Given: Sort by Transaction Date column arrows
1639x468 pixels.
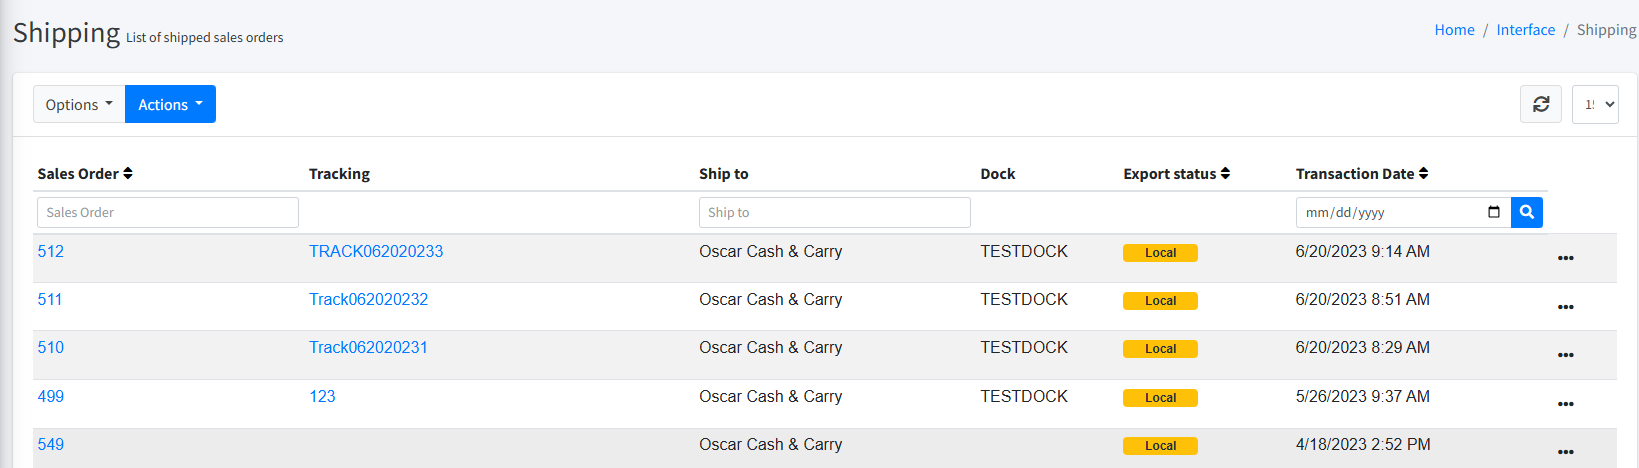Looking at the screenshot, I should click(1423, 174).
